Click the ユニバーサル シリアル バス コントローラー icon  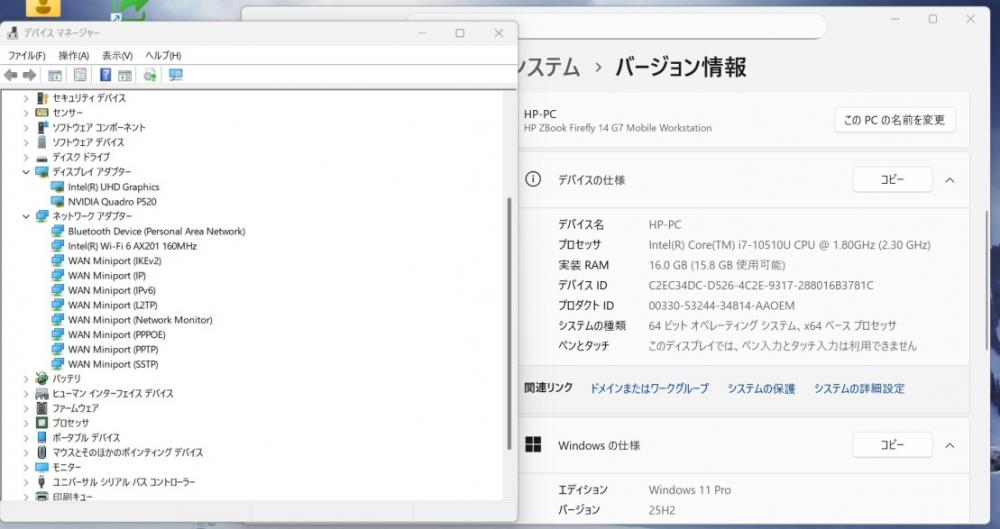[x=42, y=482]
